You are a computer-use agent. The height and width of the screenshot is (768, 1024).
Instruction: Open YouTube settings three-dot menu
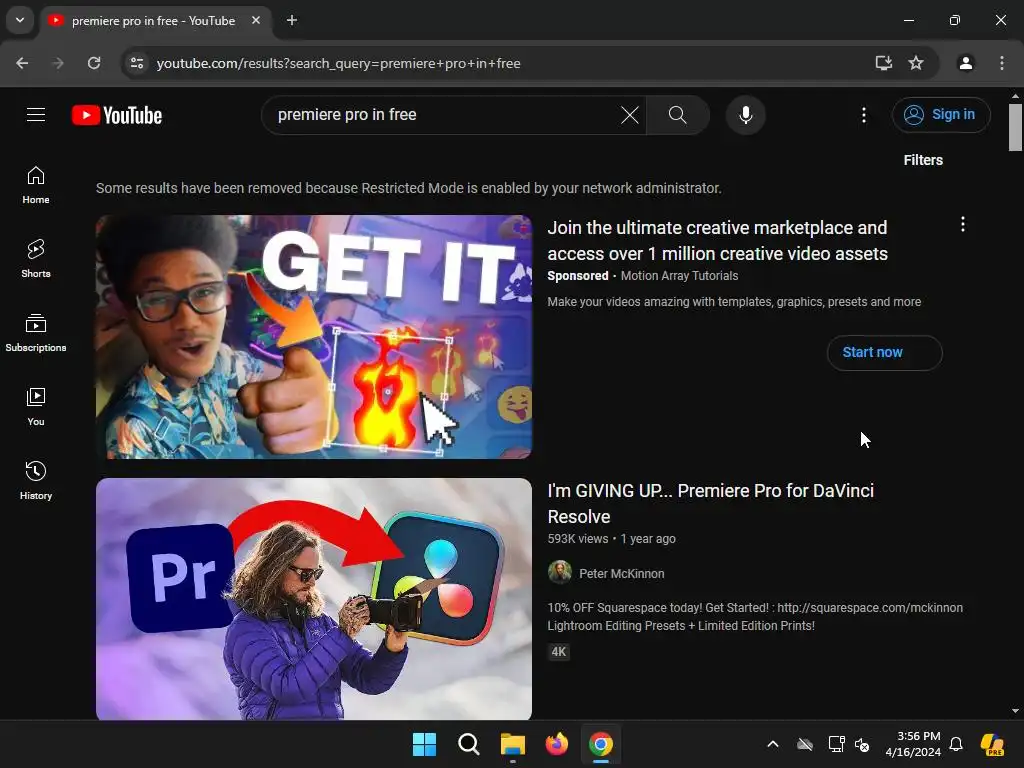pyautogui.click(x=864, y=115)
